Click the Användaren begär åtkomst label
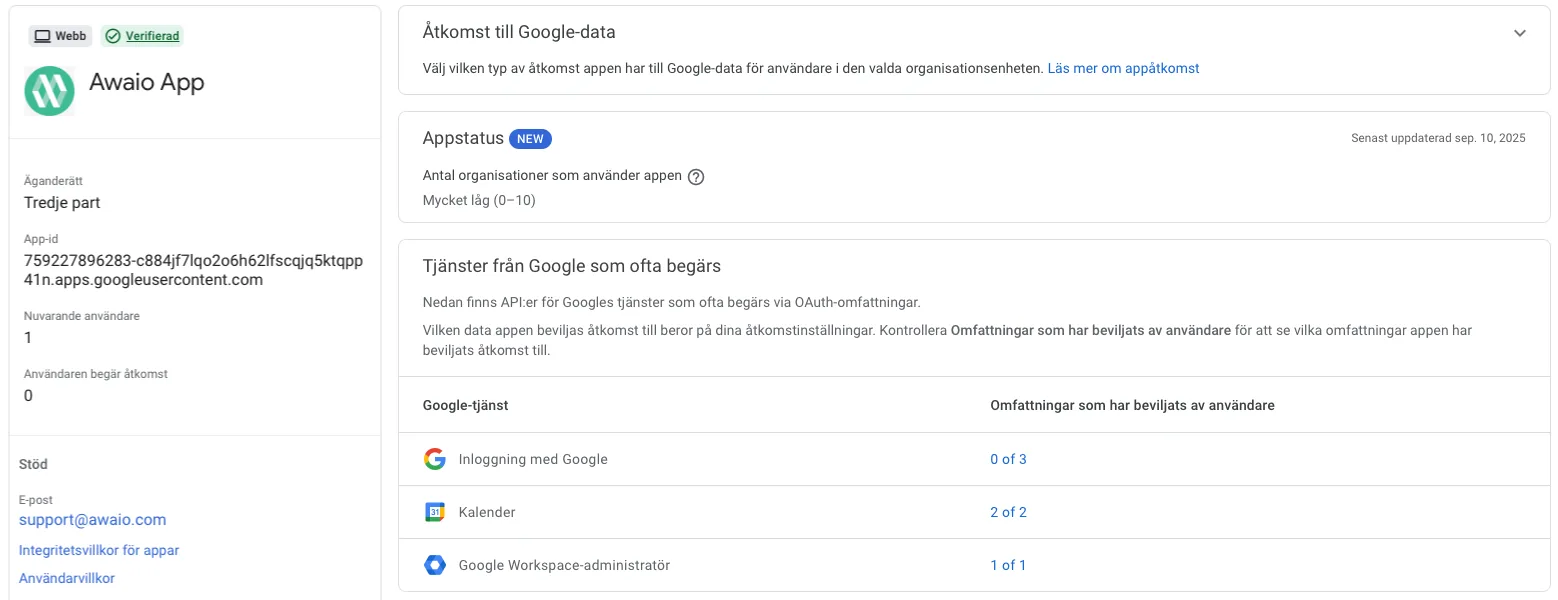The image size is (1558, 600). coord(95,374)
